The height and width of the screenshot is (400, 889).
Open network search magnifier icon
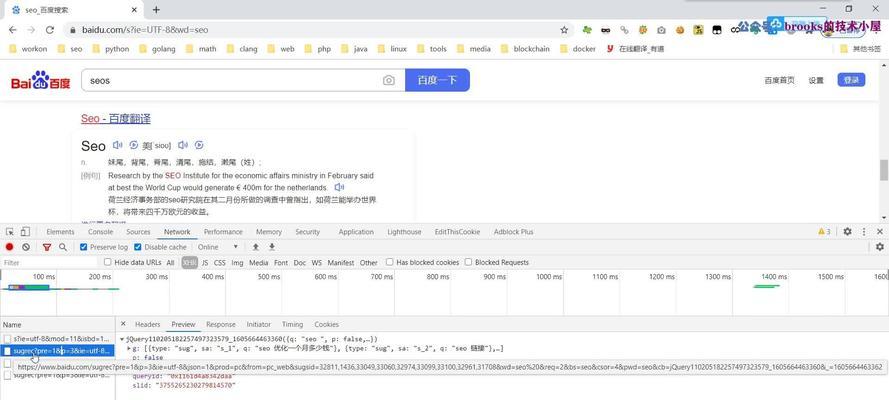pos(63,247)
